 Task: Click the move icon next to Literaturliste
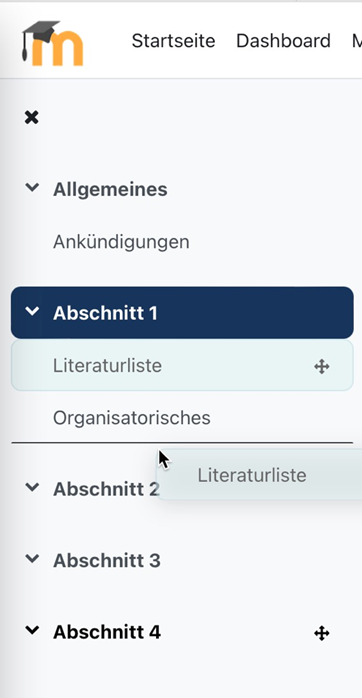(x=321, y=367)
